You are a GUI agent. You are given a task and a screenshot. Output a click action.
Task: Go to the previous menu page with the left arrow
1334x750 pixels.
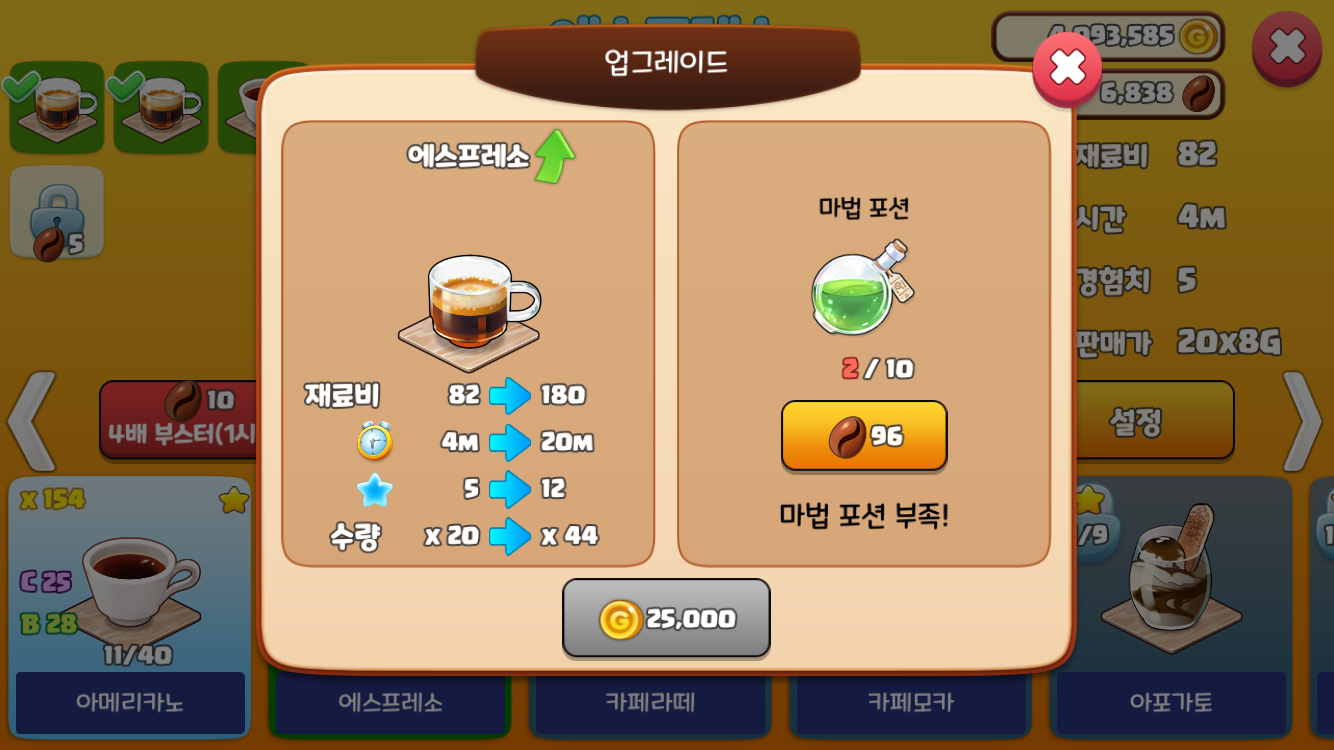32,422
